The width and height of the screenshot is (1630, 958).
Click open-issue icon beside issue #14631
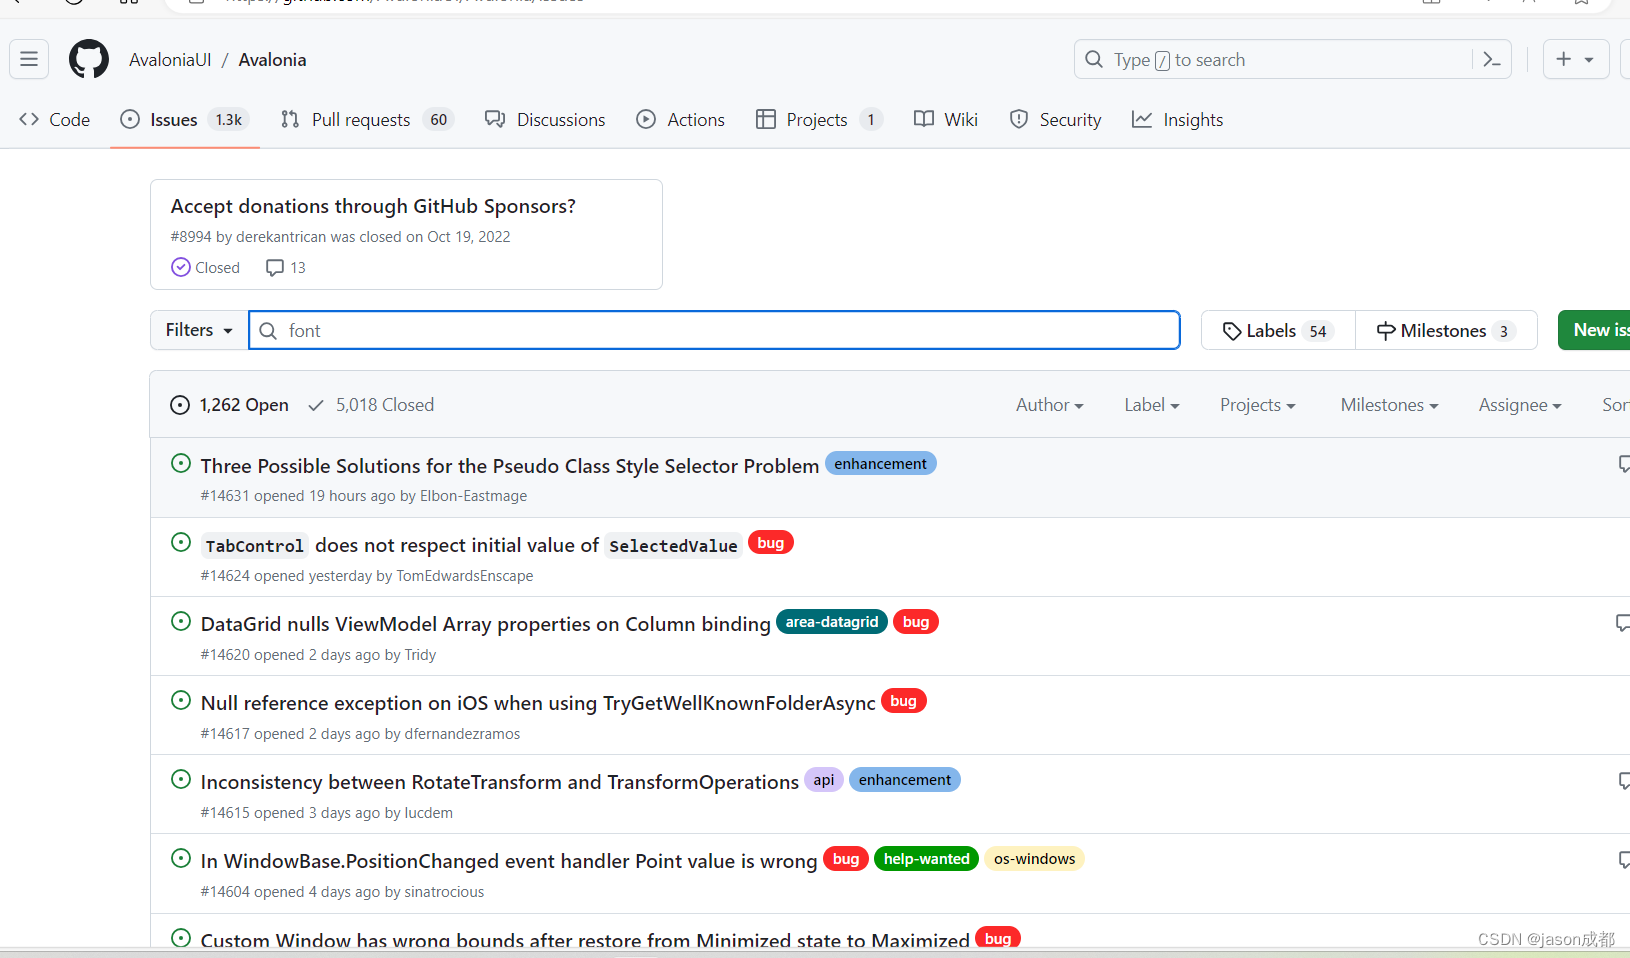[x=181, y=463]
